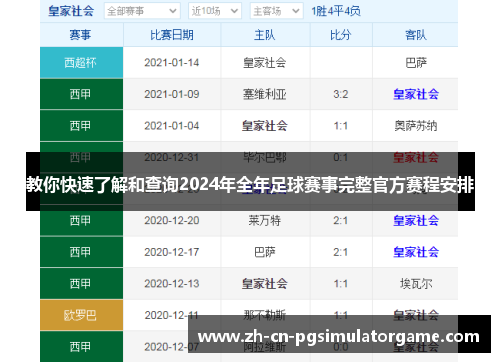The width and height of the screenshot is (500, 362).
Task: Open away team 埃瓦尔
Action: 416,284
